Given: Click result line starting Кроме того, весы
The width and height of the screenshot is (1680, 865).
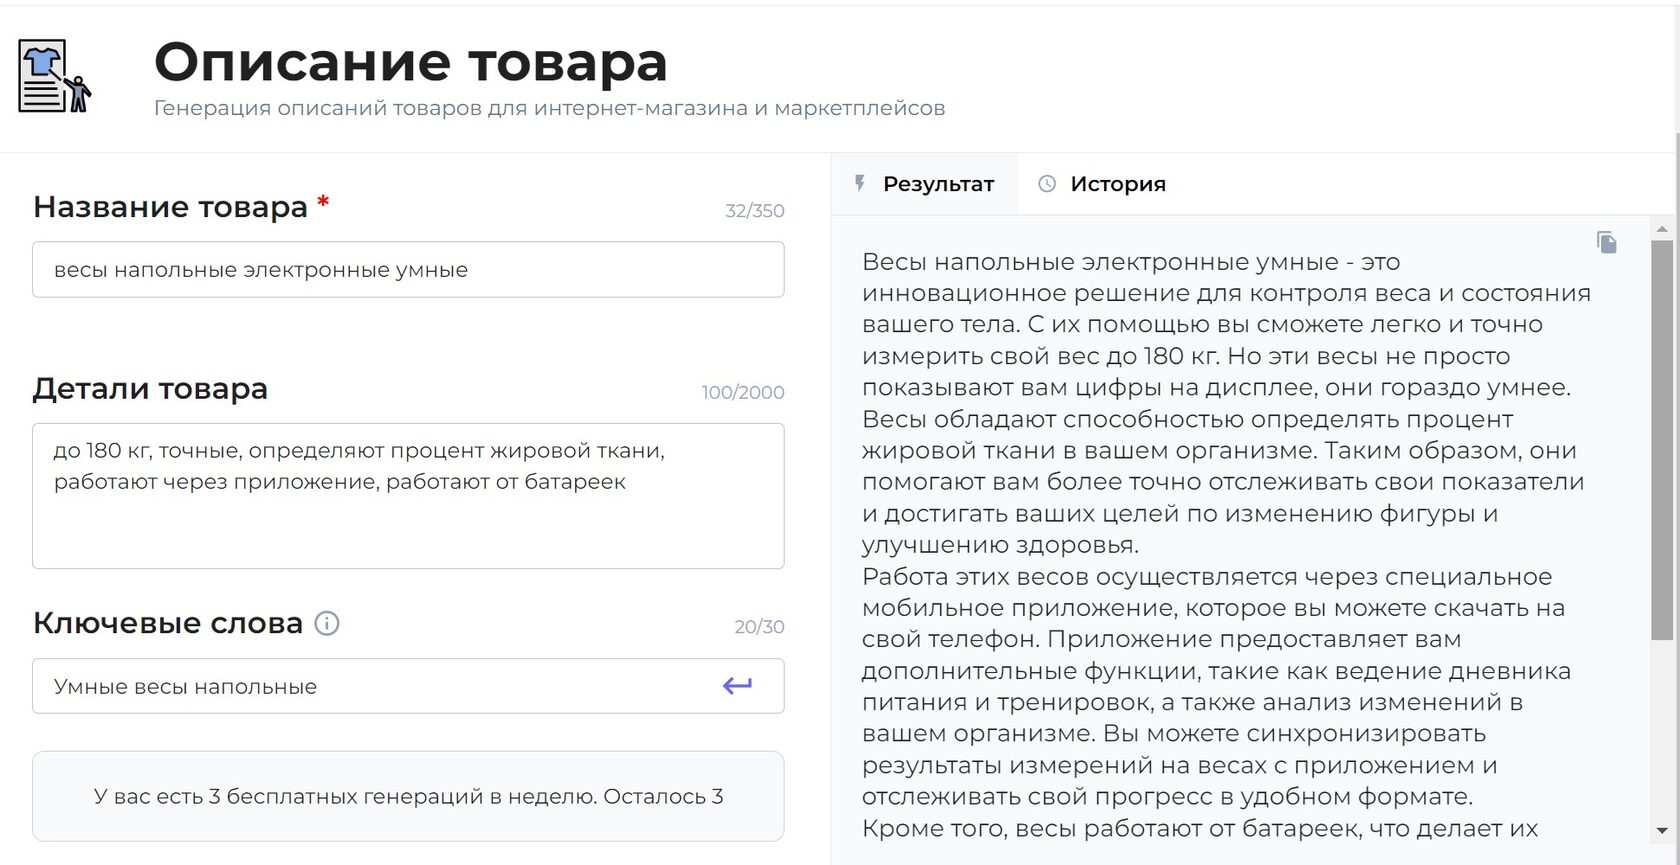Looking at the screenshot, I should (1200, 828).
